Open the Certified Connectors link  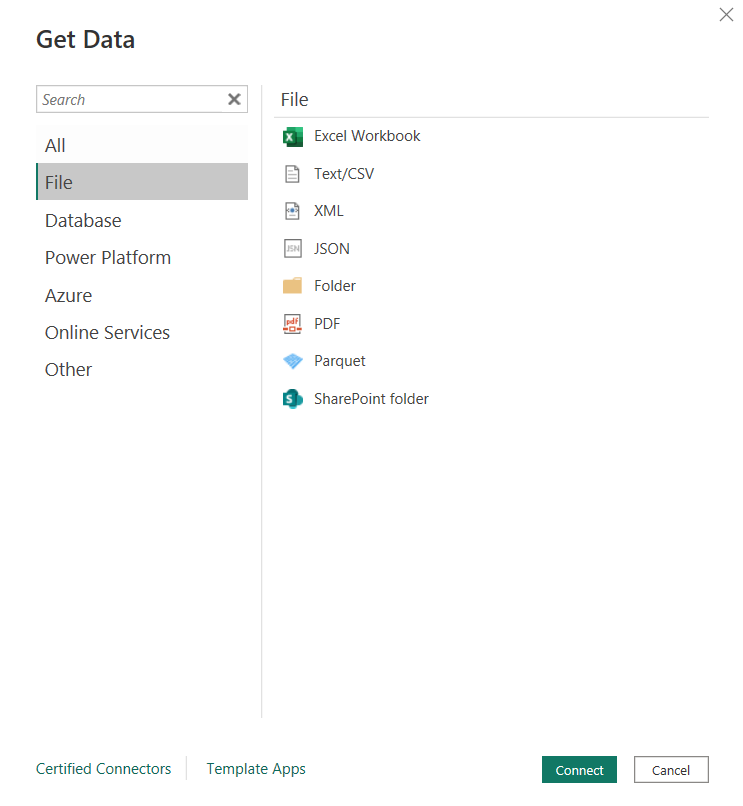pos(104,769)
